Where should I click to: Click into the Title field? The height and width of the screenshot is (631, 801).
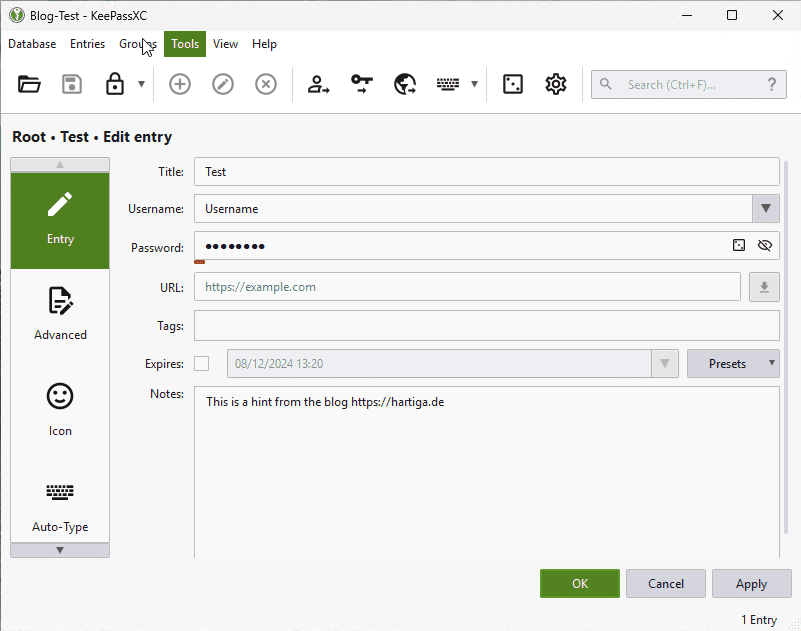coord(487,172)
